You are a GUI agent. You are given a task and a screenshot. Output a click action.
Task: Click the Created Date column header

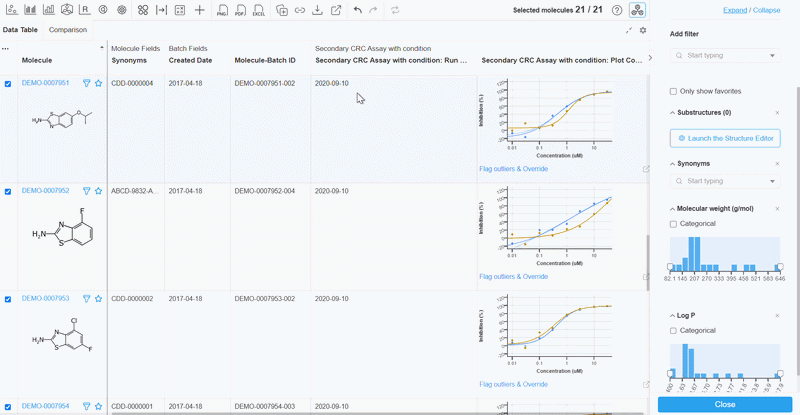pyautogui.click(x=190, y=60)
